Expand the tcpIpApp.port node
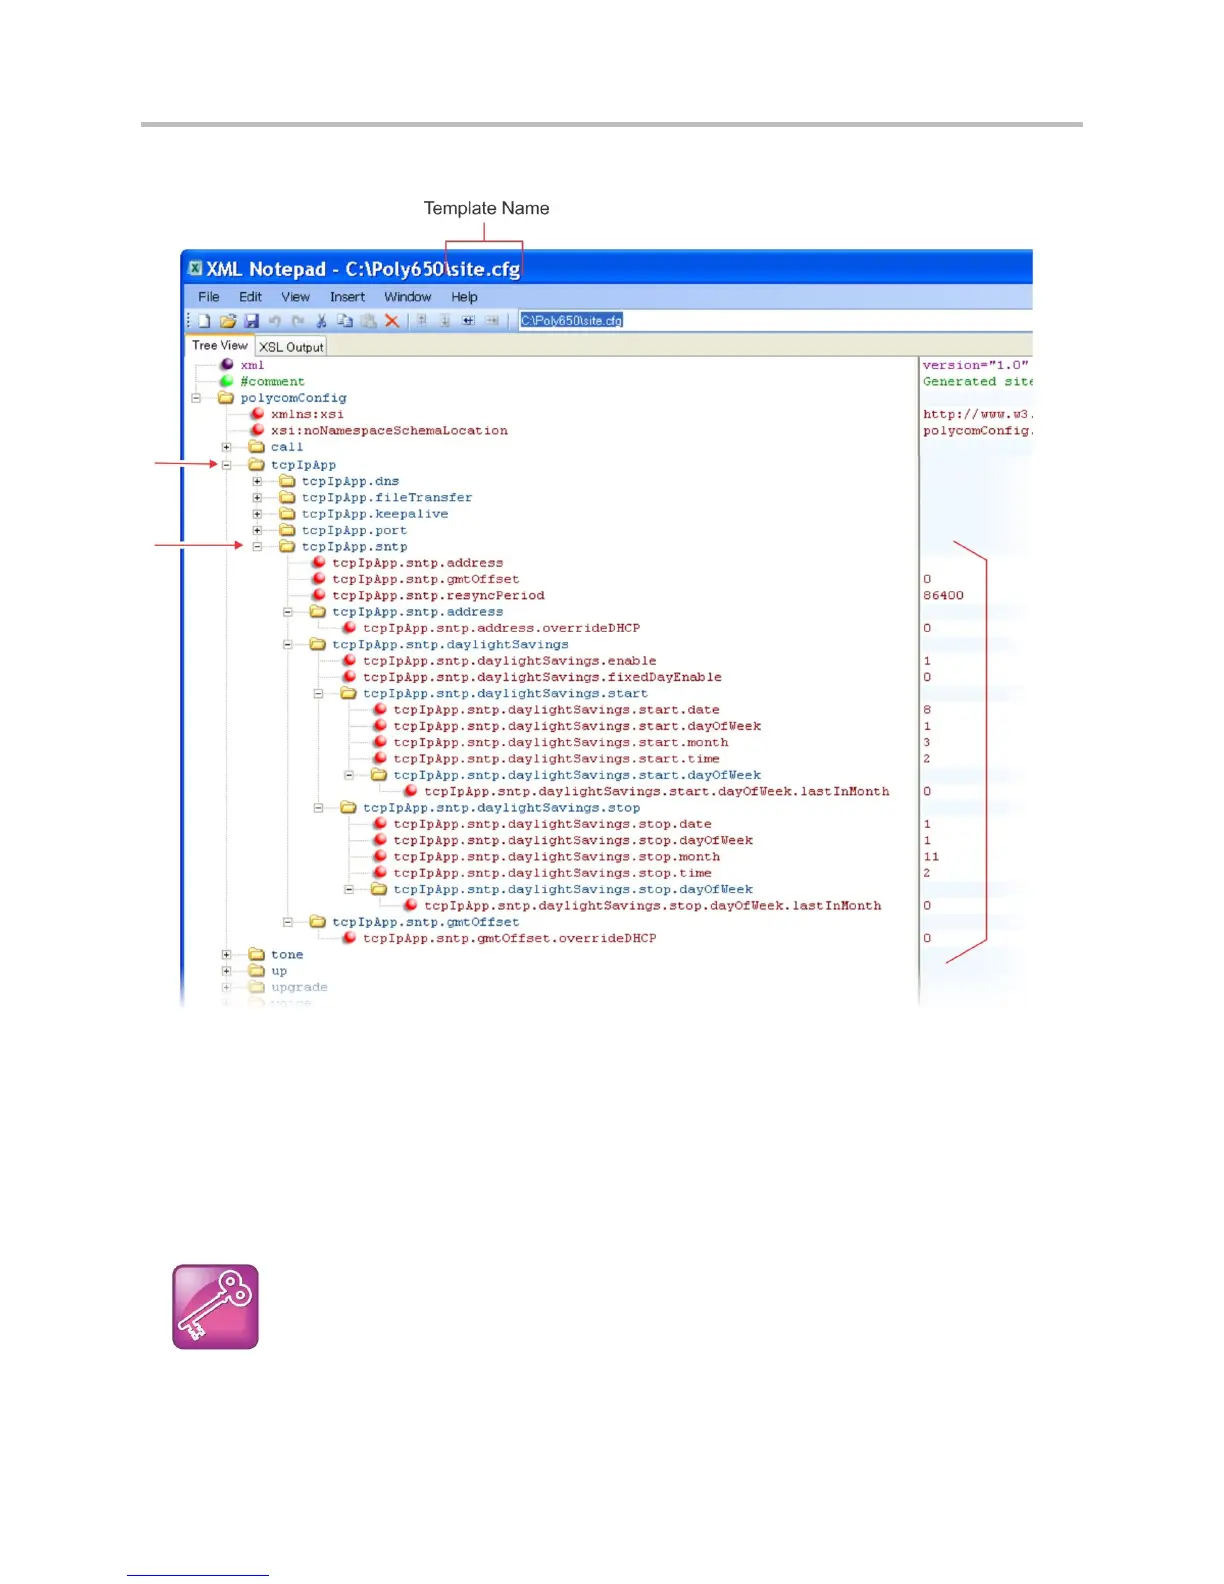Screen dimensions: 1224x1584 pos(258,530)
